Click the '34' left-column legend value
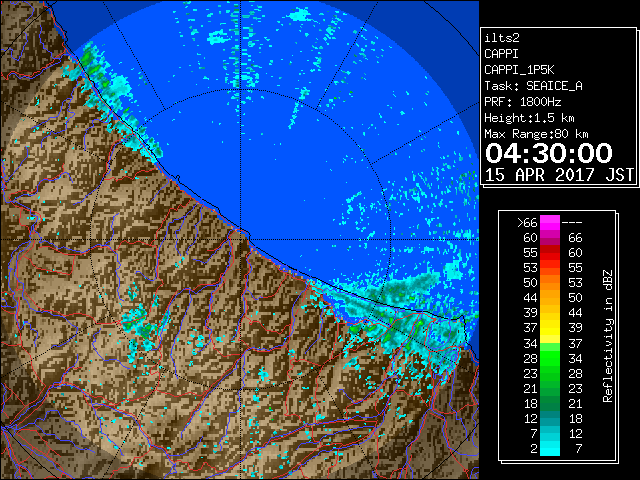This screenshot has height=480, width=640. [x=530, y=344]
